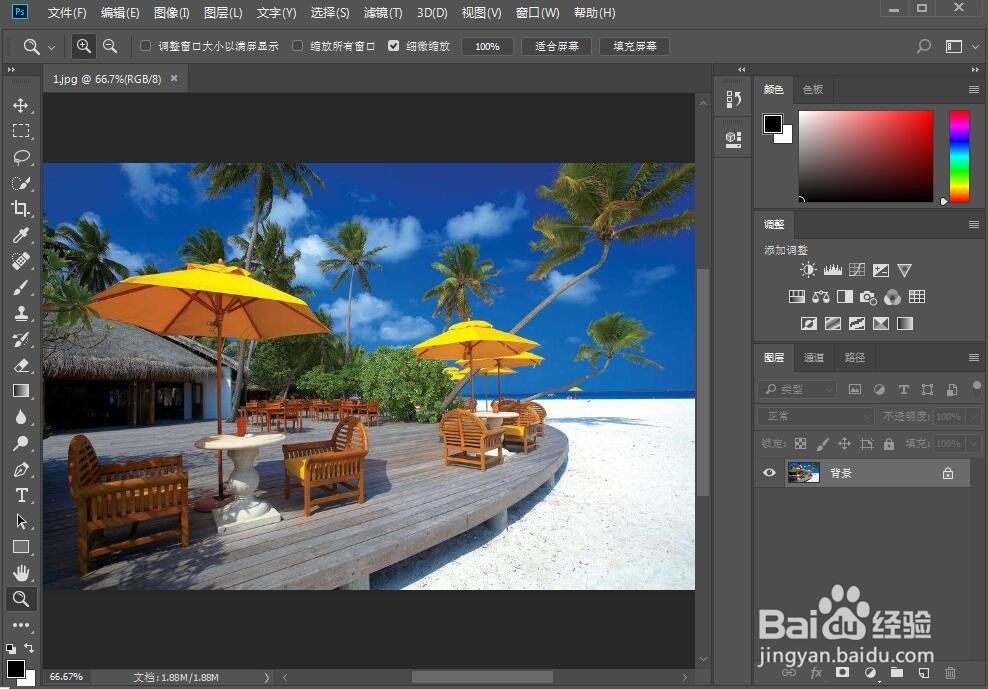Select the Eyedropper tool
The height and width of the screenshot is (689, 988).
coord(21,235)
